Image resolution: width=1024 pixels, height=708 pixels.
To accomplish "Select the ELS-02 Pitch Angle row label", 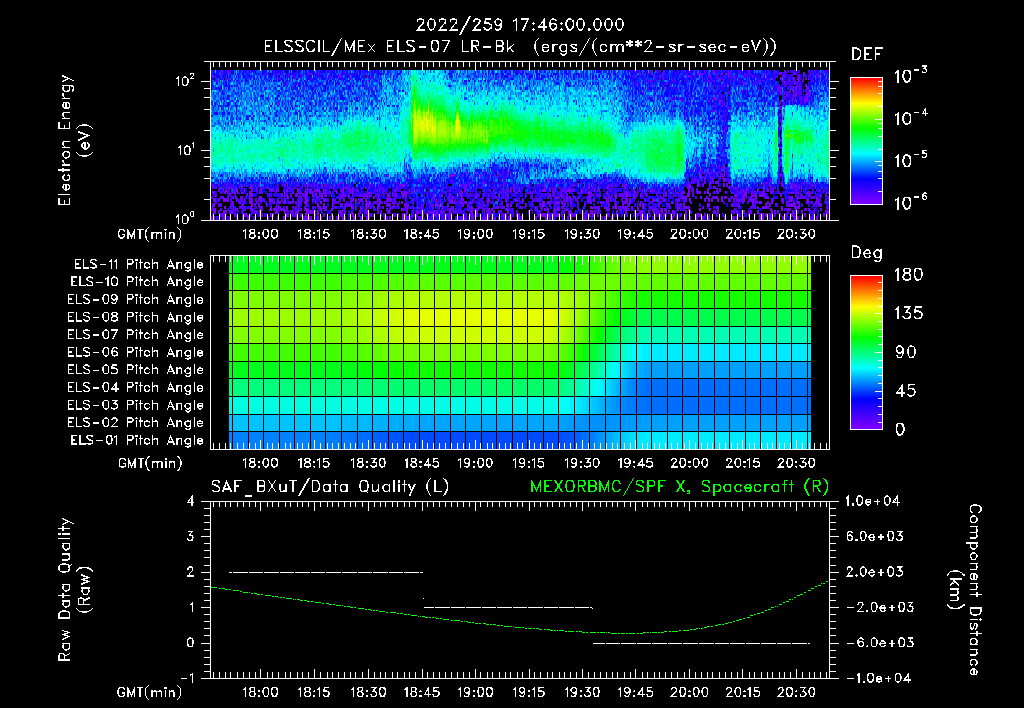I will point(136,423).
